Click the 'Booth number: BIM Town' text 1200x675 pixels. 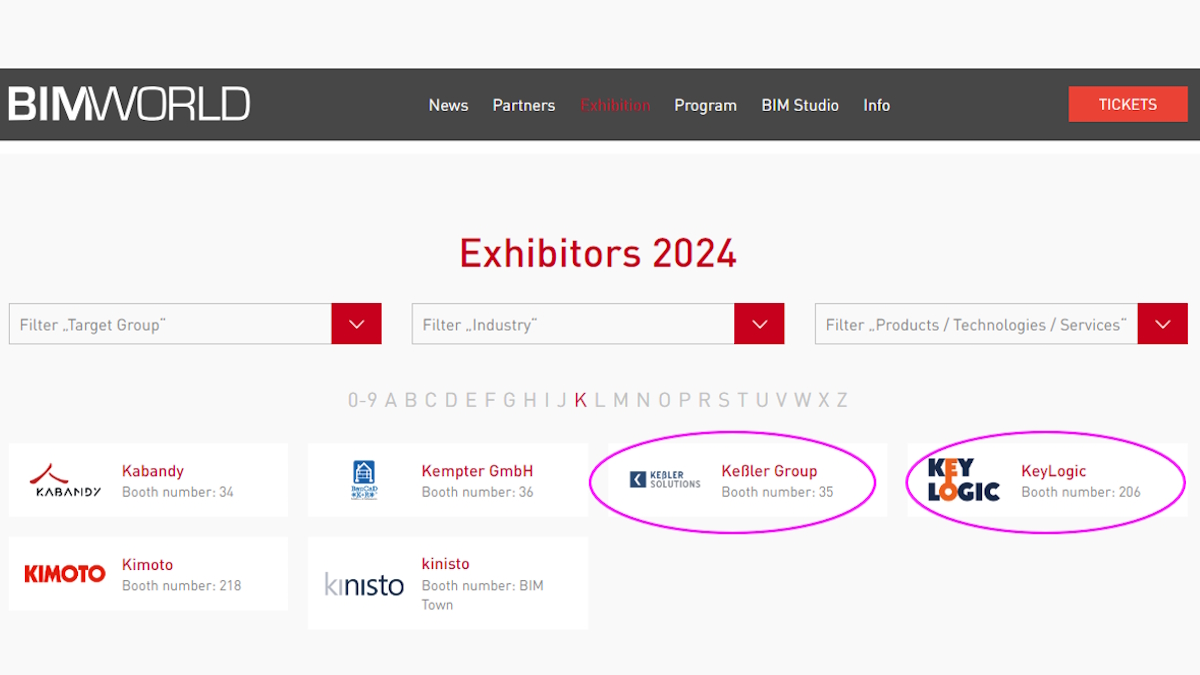(483, 595)
